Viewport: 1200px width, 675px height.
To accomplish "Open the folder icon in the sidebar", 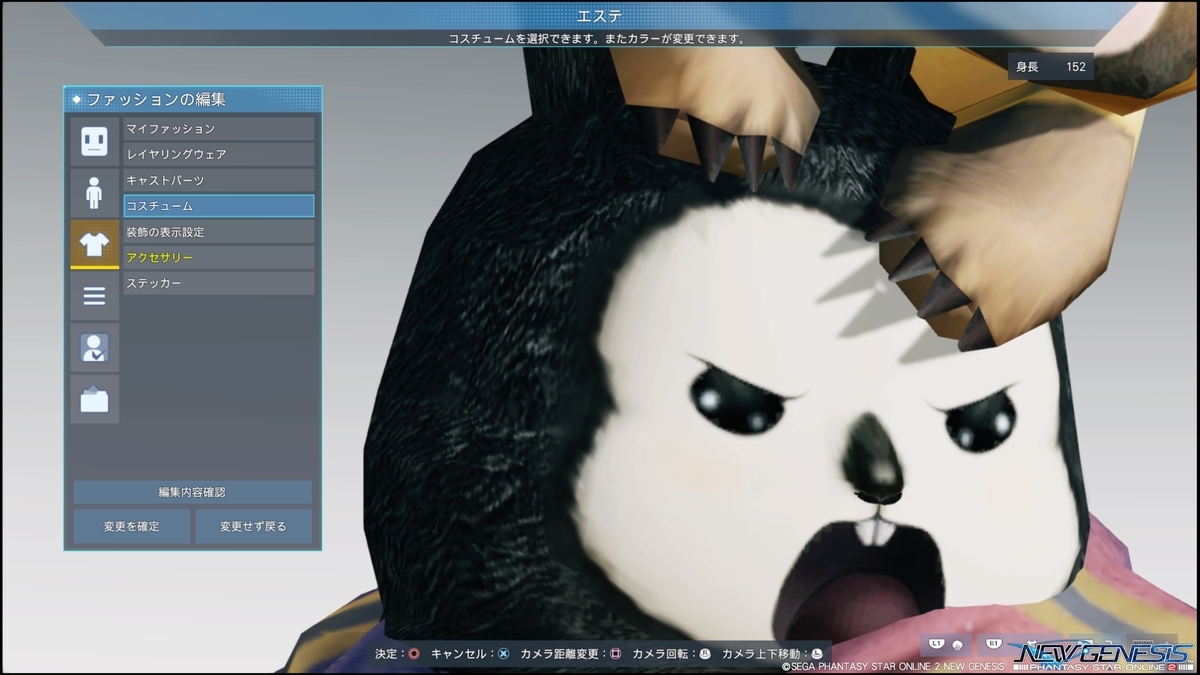I will 94,400.
